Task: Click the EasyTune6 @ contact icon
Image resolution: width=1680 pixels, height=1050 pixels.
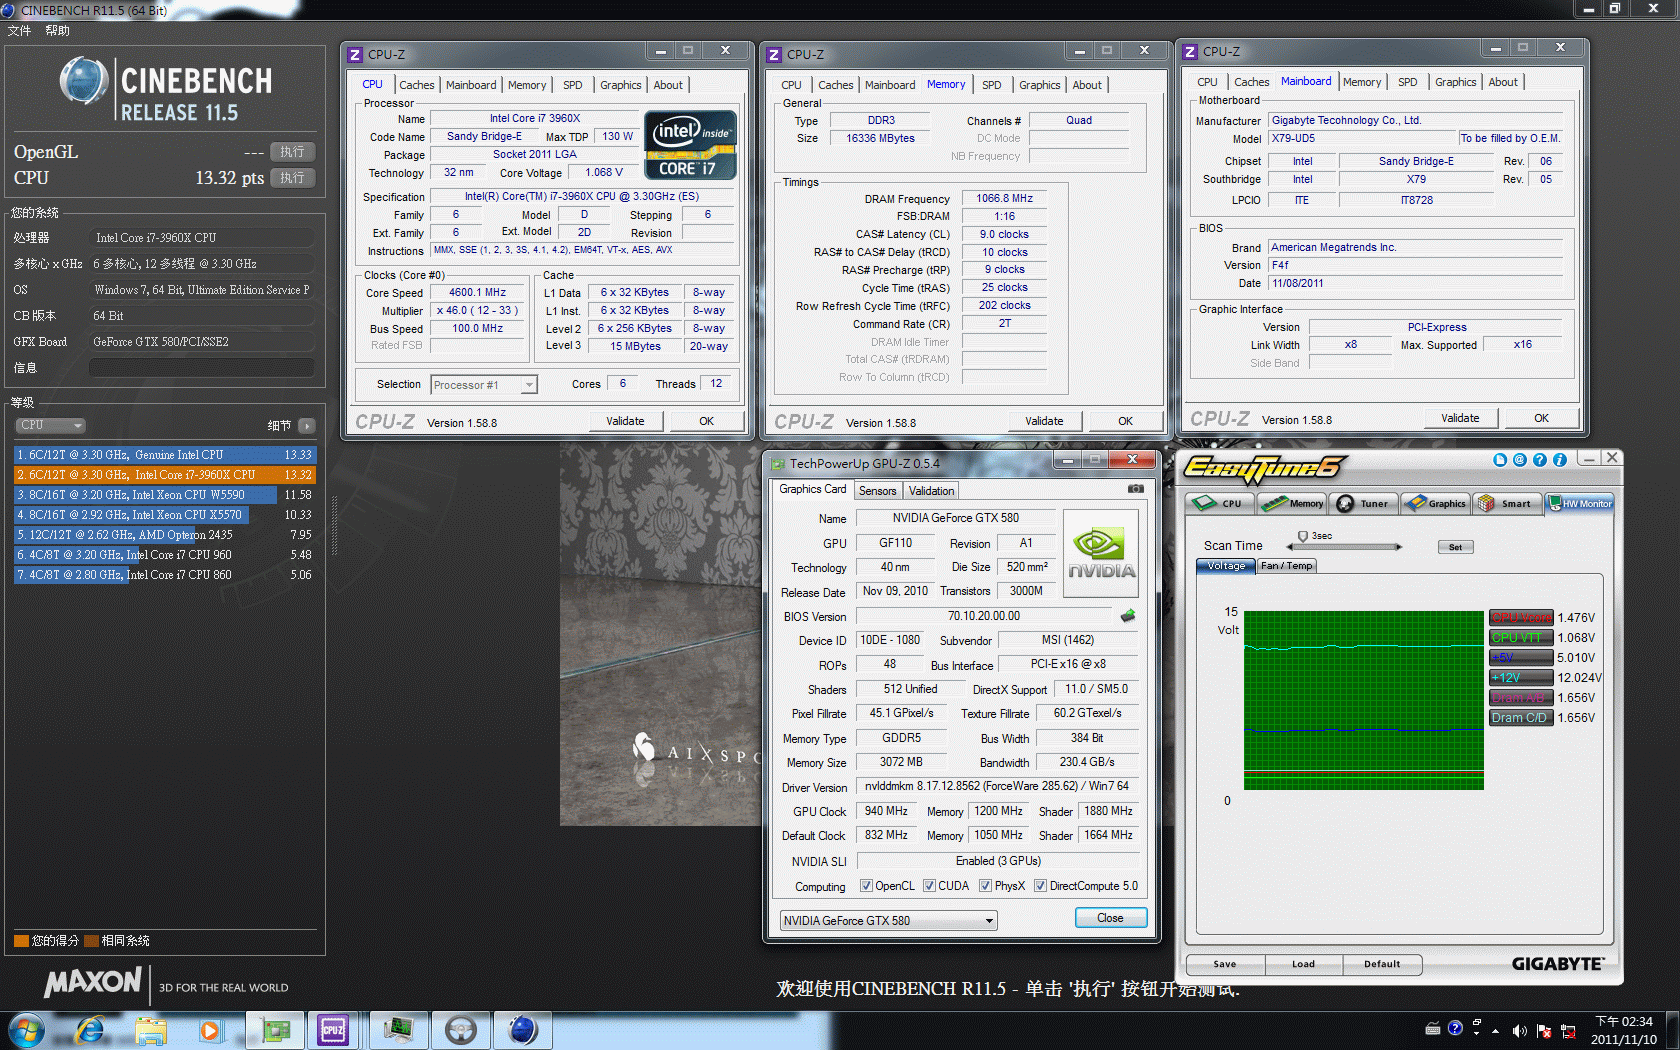Action: click(x=1519, y=460)
